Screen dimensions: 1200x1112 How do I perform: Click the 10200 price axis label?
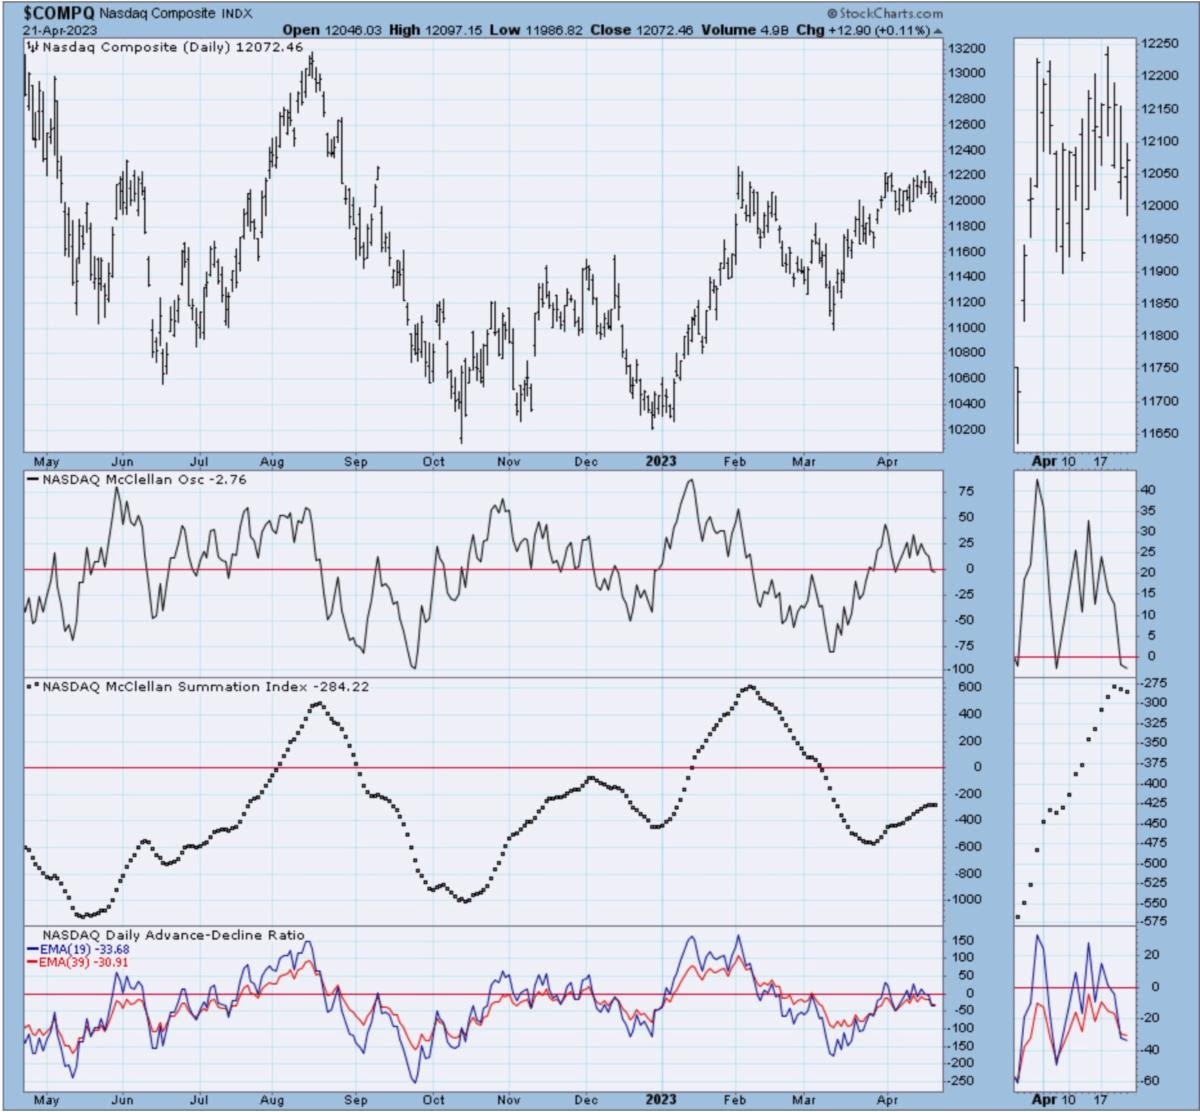[967, 429]
